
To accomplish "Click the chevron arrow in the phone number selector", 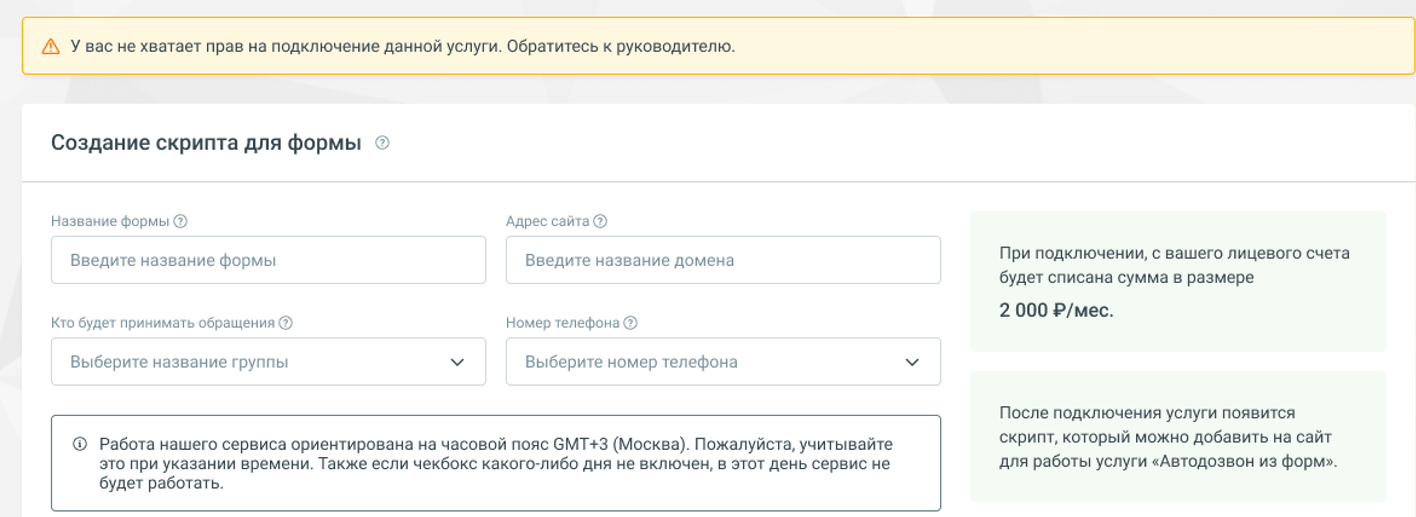I will (x=912, y=362).
